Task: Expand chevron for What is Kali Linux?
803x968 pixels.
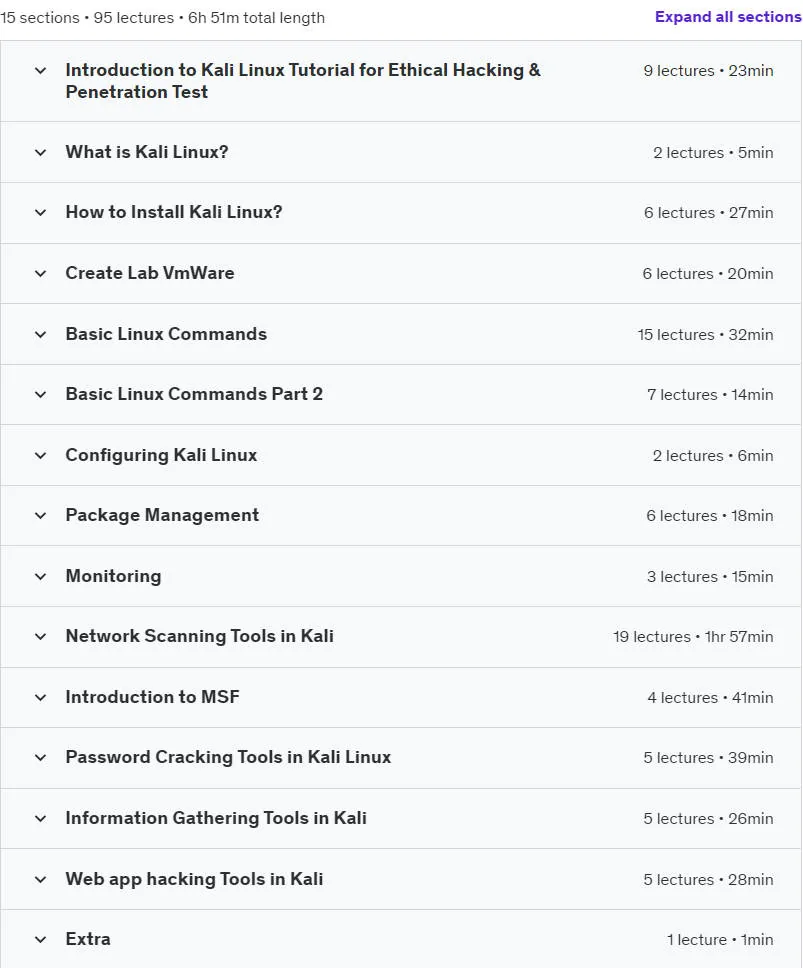Action: coord(40,152)
